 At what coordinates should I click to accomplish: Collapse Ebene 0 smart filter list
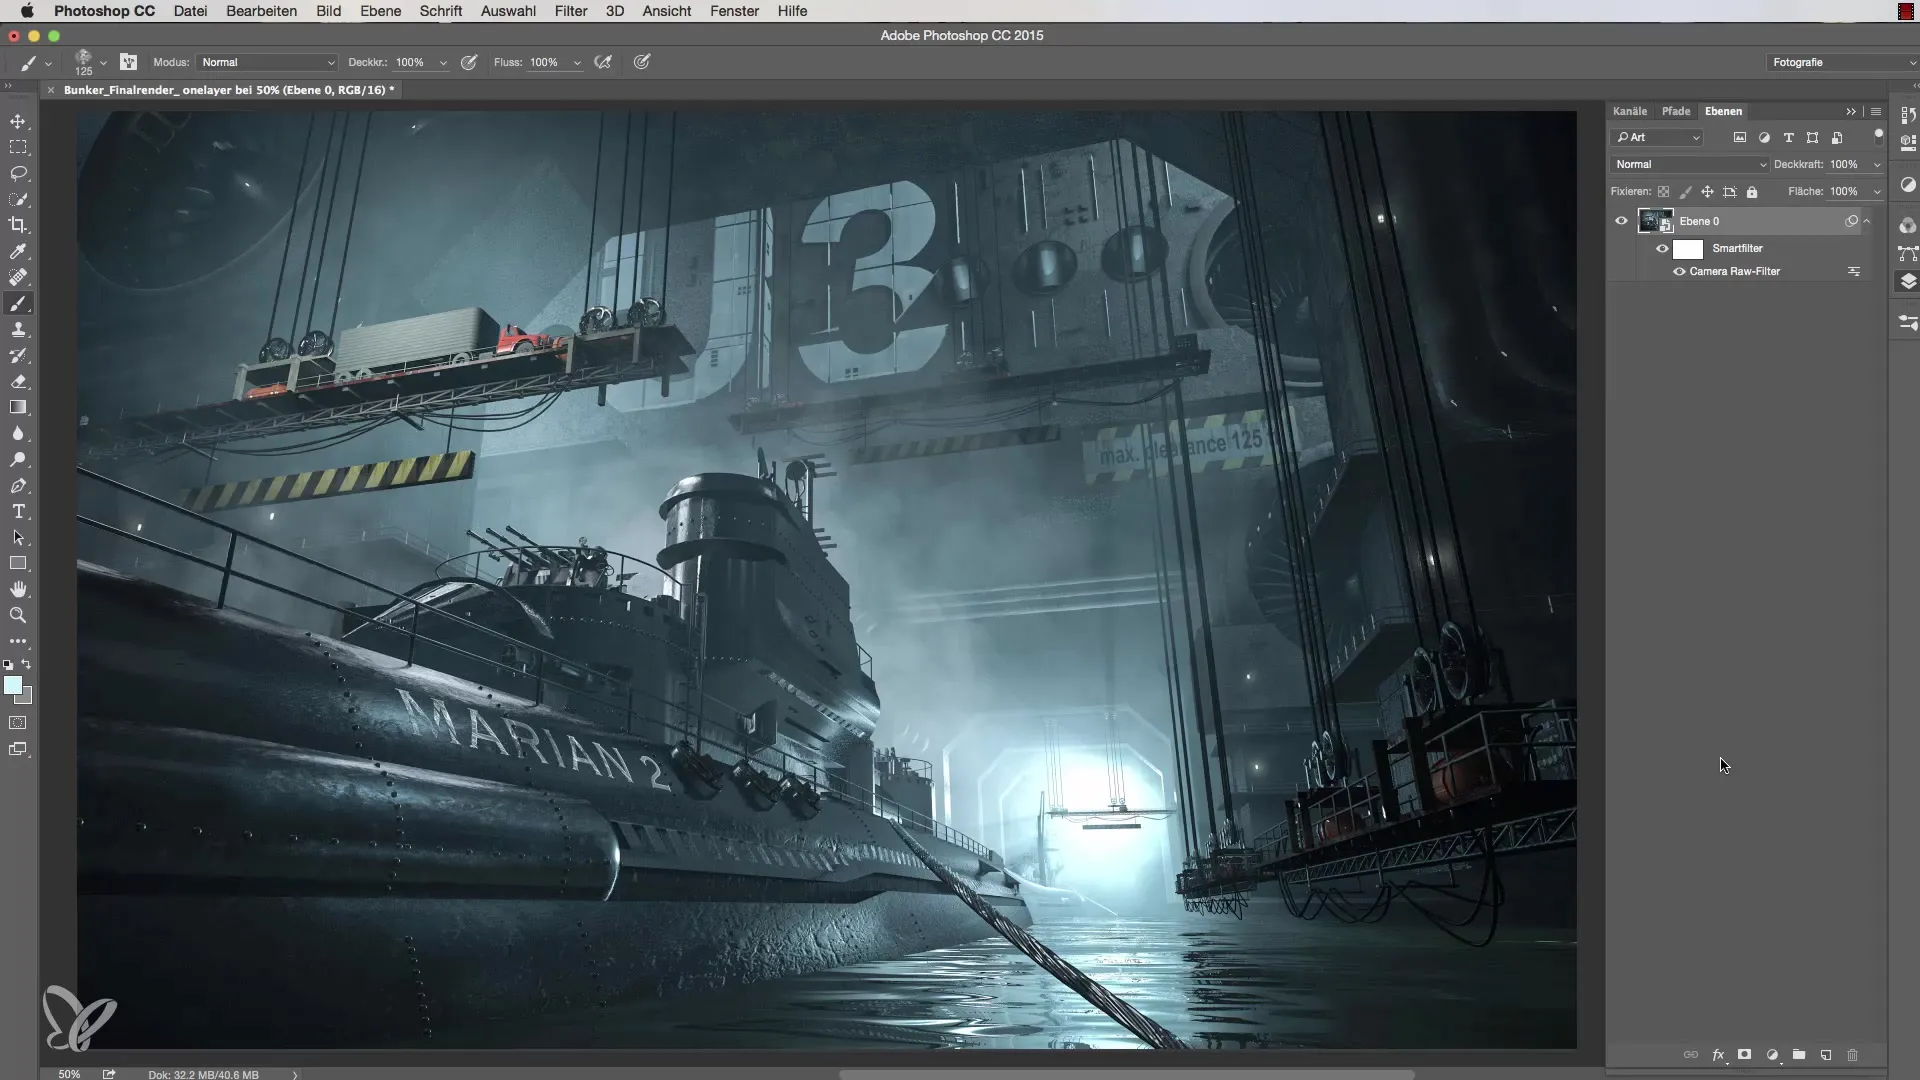tap(1867, 221)
